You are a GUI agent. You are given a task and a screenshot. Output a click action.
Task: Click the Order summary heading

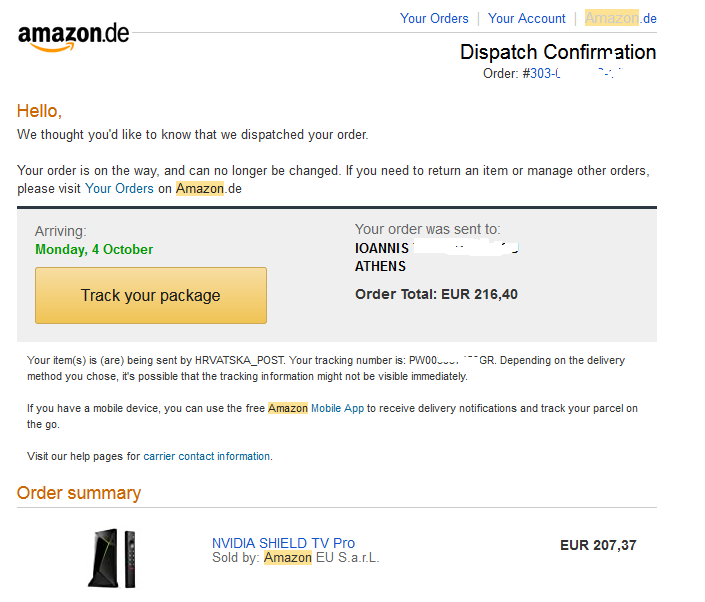(79, 493)
